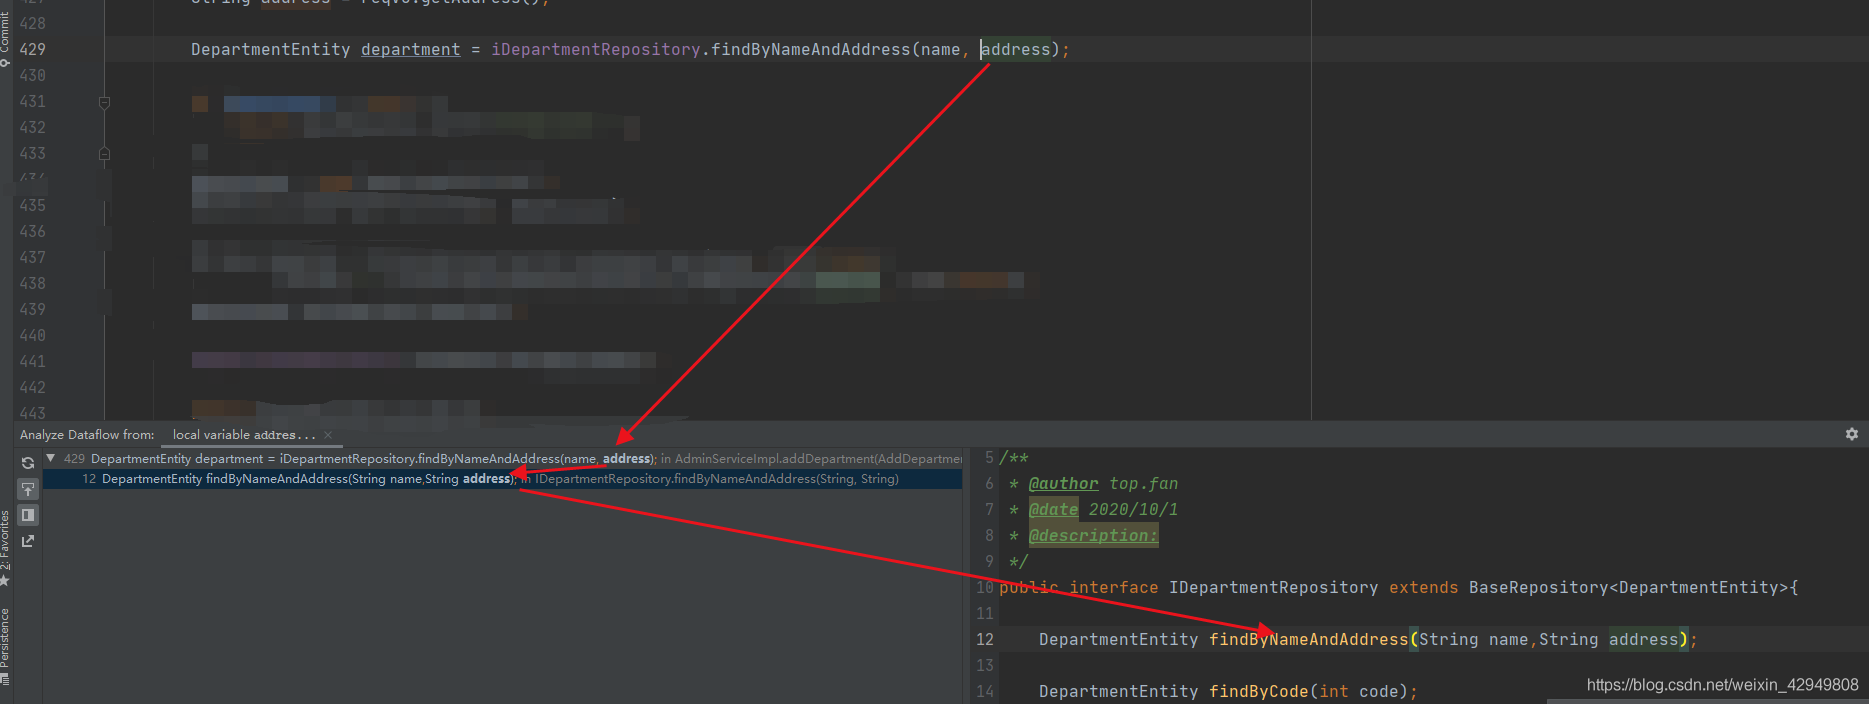Select the line 12 findByNameAndAddress tree row
This screenshot has width=1869, height=704.
coord(502,479)
